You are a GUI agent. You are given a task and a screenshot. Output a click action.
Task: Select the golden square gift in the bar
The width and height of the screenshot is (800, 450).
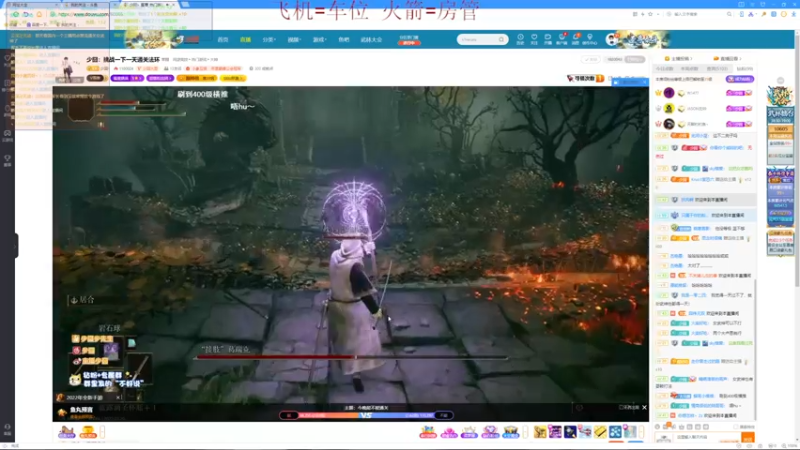(x=540, y=432)
